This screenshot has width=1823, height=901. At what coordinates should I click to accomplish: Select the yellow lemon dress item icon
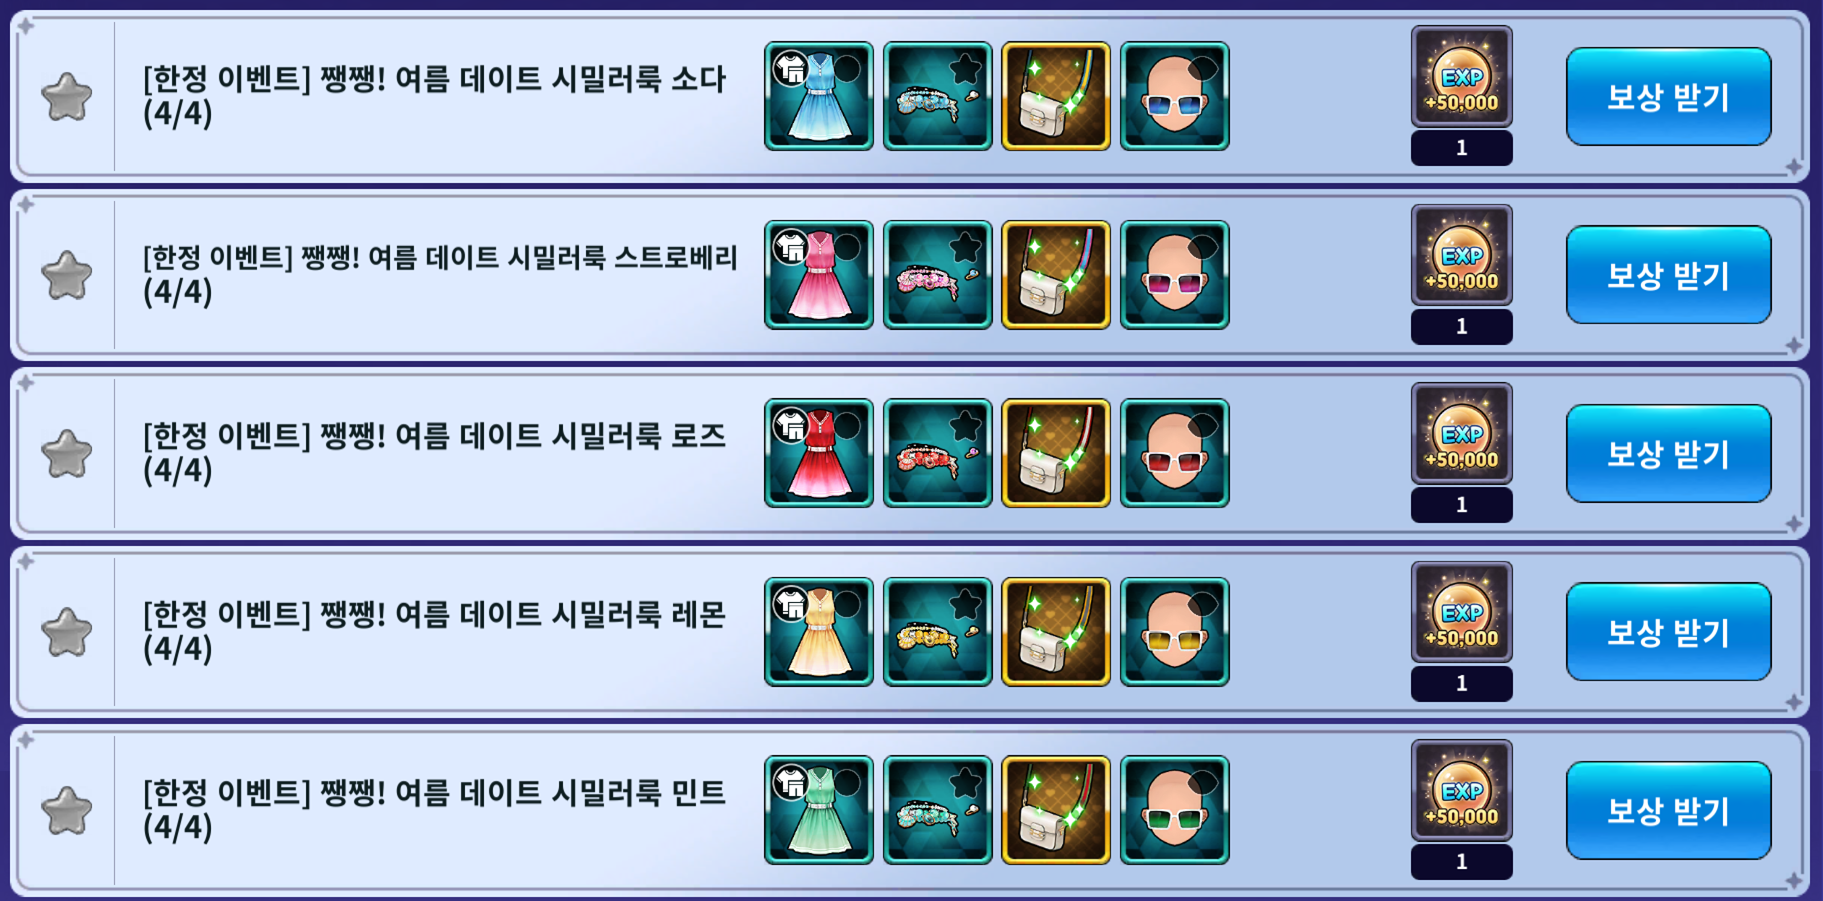pyautogui.click(x=819, y=632)
